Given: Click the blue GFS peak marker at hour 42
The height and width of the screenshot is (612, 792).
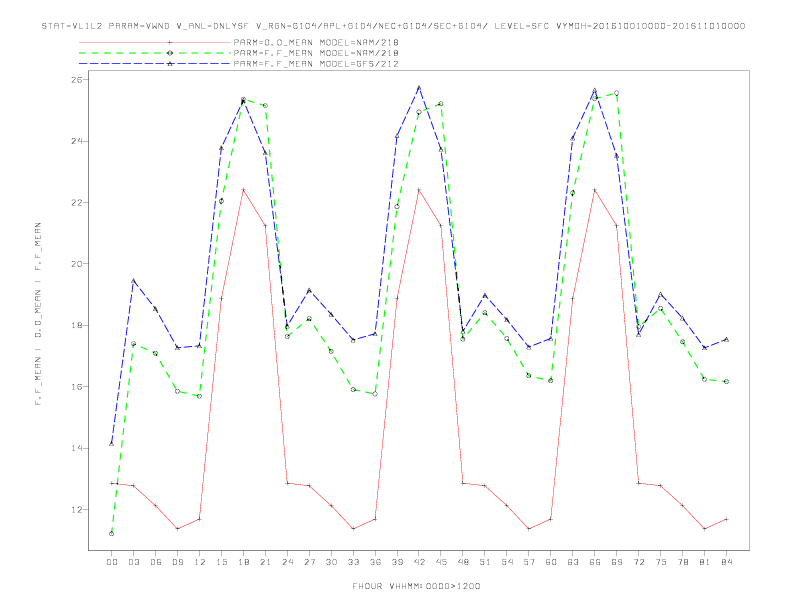Looking at the screenshot, I should tap(419, 88).
